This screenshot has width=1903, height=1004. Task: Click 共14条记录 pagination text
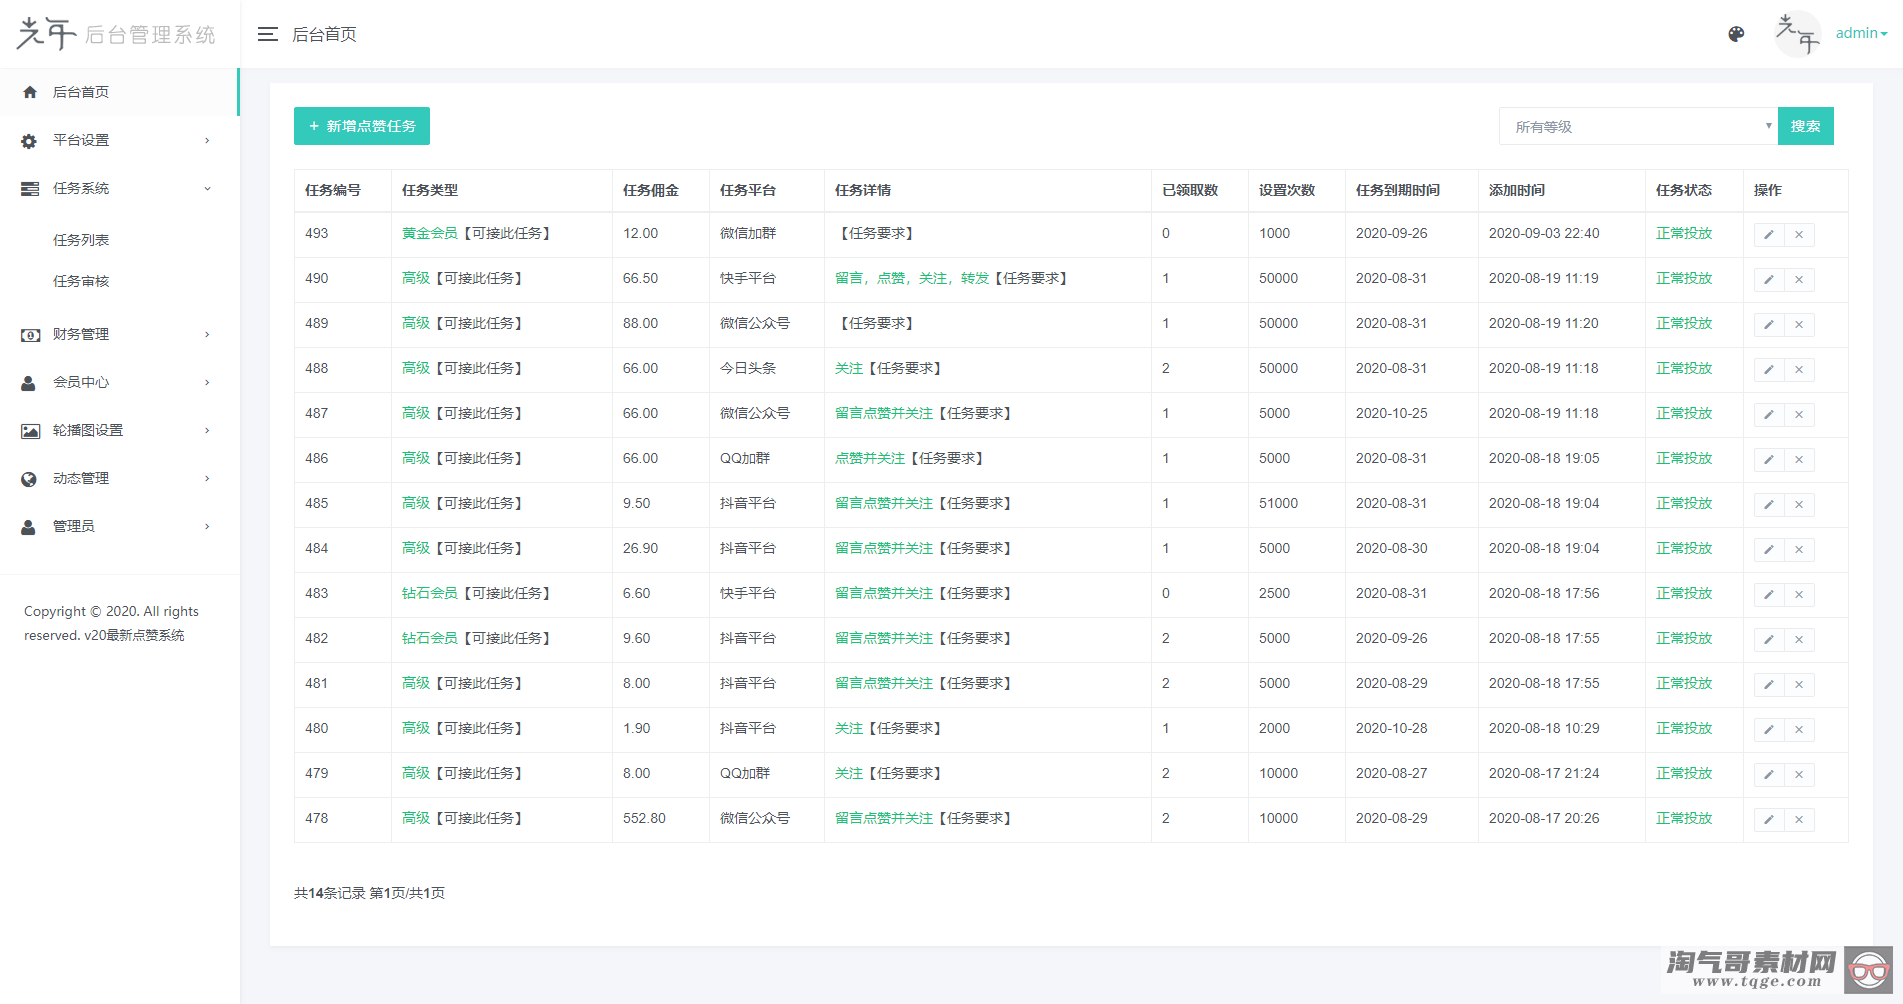[330, 893]
